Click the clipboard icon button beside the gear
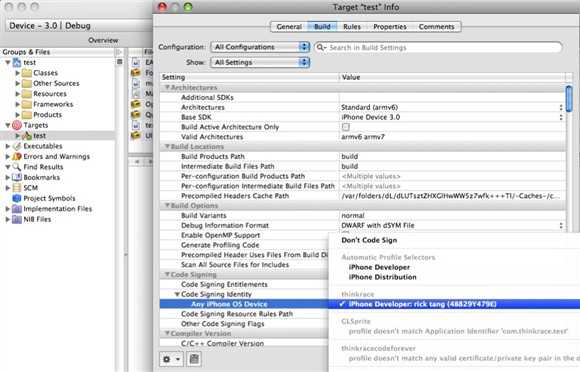The height and width of the screenshot is (372, 580). click(194, 359)
